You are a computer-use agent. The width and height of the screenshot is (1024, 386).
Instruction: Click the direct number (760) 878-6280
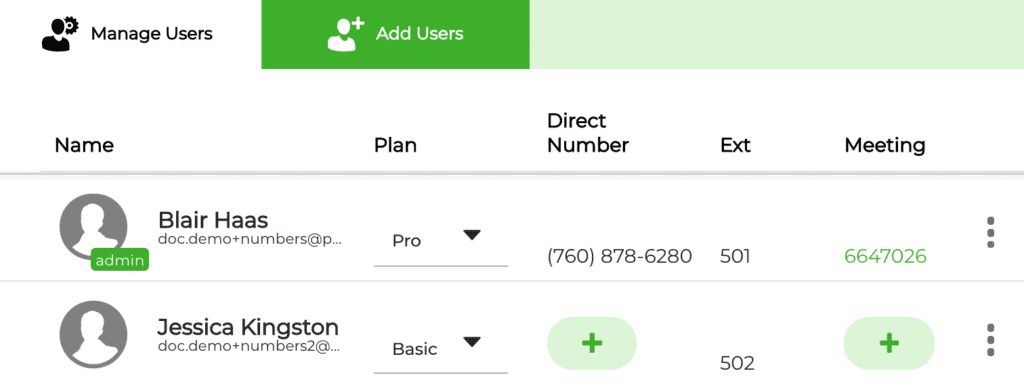619,256
